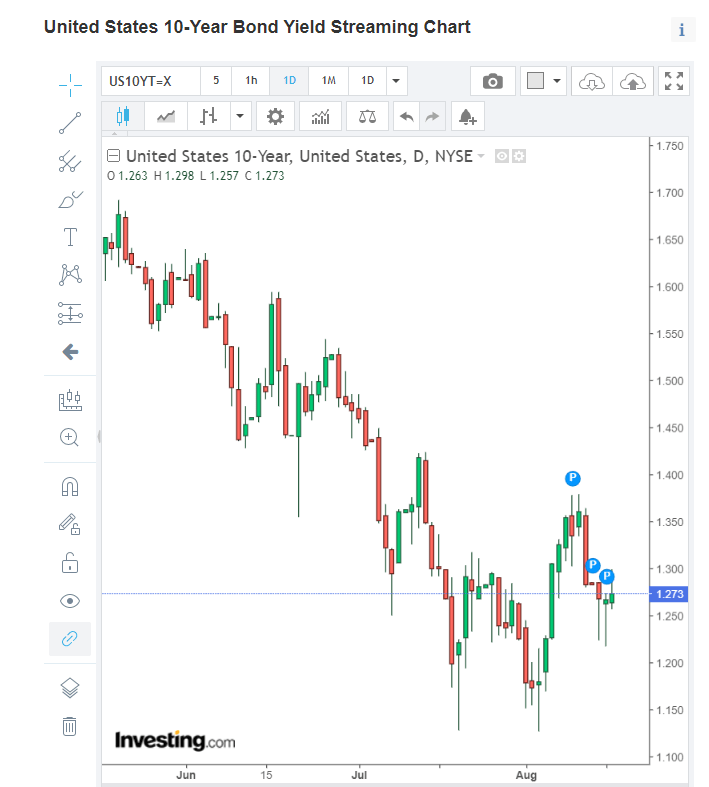Click the US10YT=X symbol input field

[x=151, y=81]
